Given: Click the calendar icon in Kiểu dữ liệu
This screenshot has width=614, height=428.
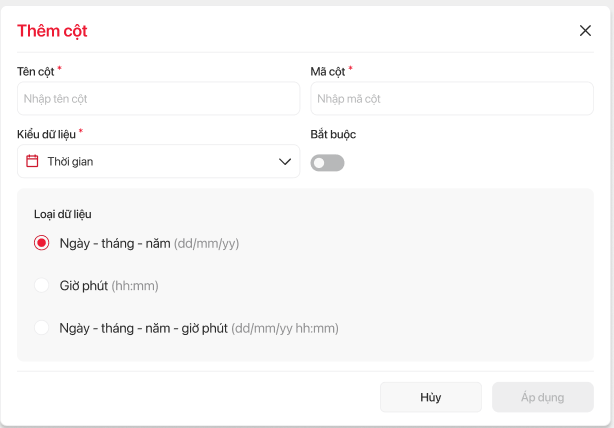Looking at the screenshot, I should coord(32,161).
